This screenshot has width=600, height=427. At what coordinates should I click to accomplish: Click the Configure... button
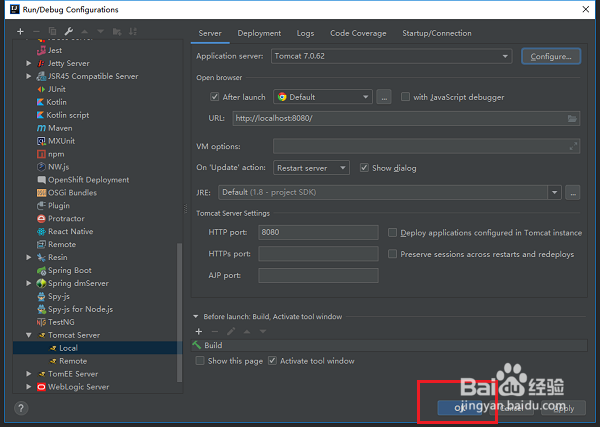coord(551,56)
